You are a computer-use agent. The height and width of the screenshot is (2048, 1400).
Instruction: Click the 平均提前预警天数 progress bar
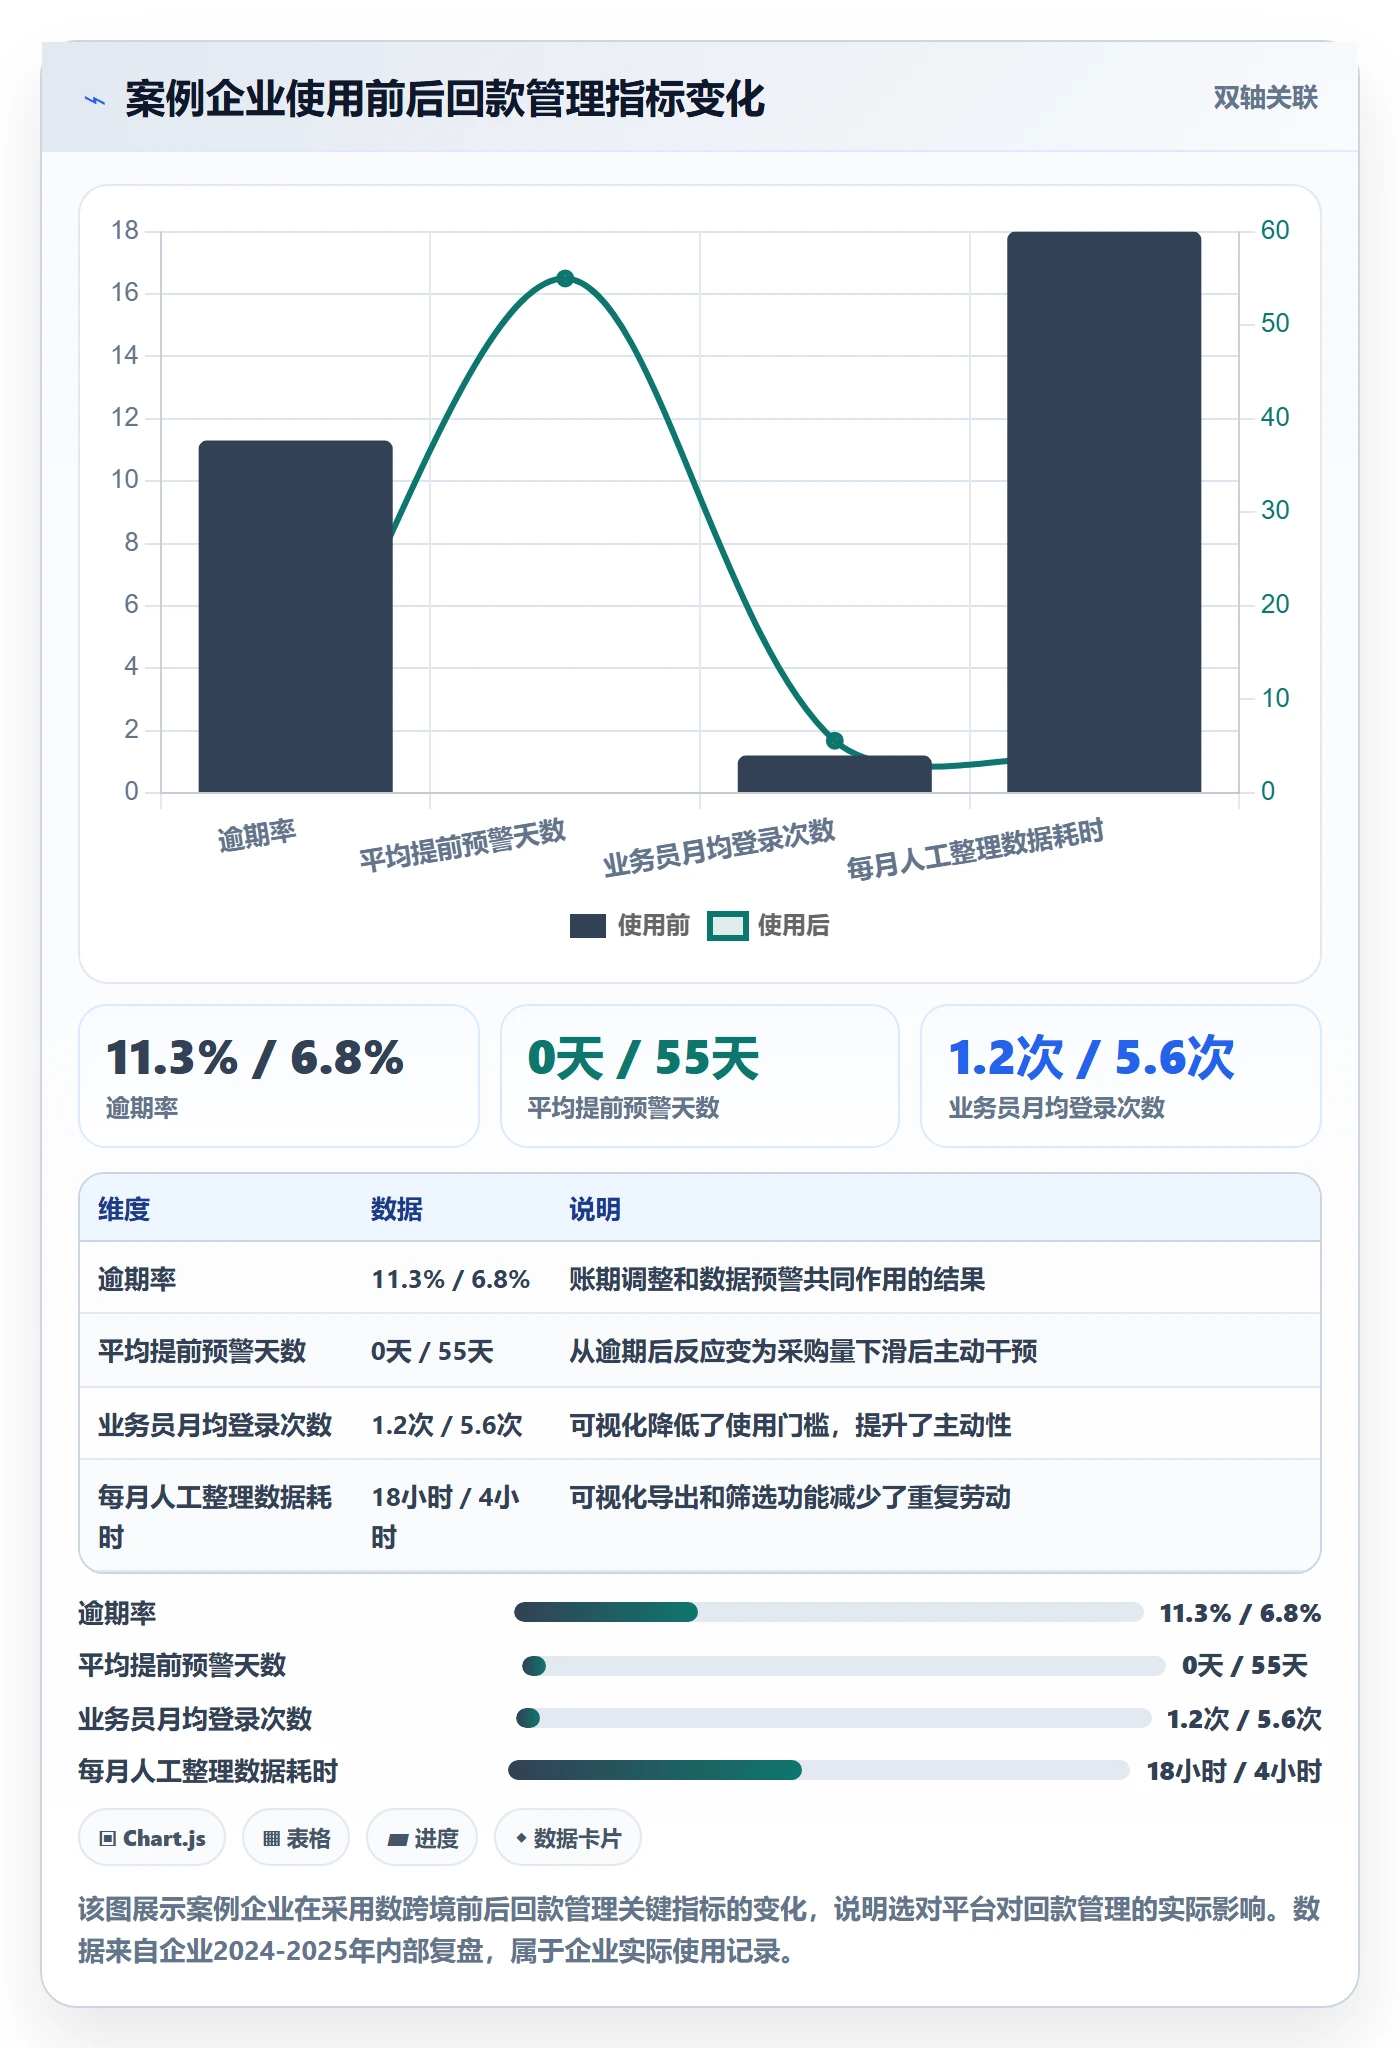(x=843, y=1666)
